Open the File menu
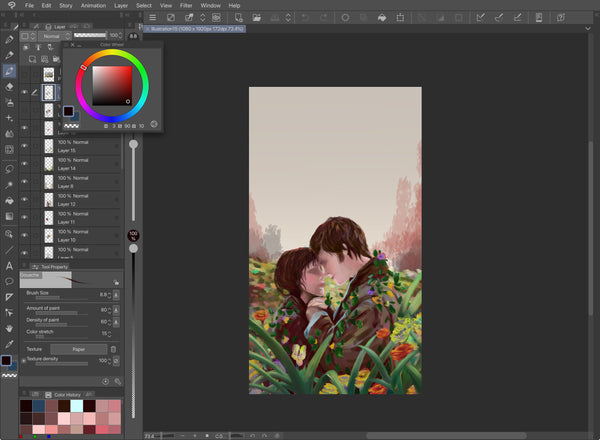The height and width of the screenshot is (440, 600). (29, 5)
